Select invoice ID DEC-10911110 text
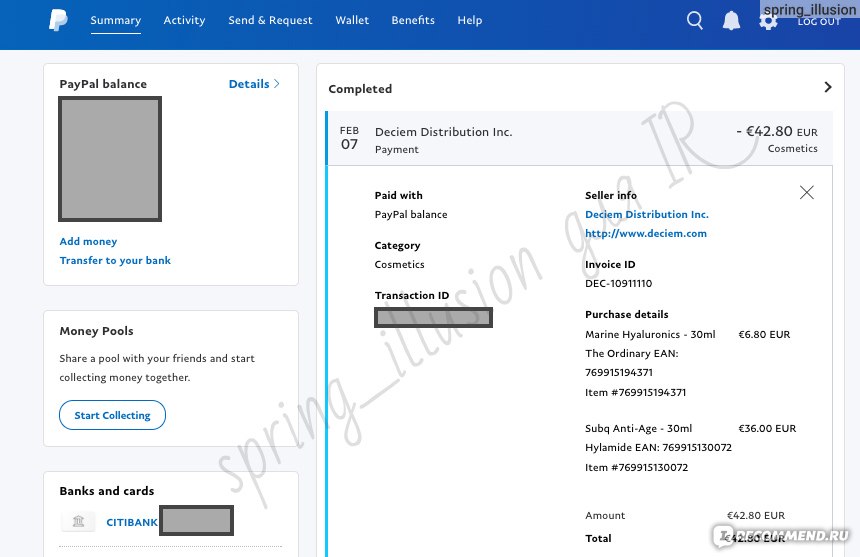 point(618,283)
